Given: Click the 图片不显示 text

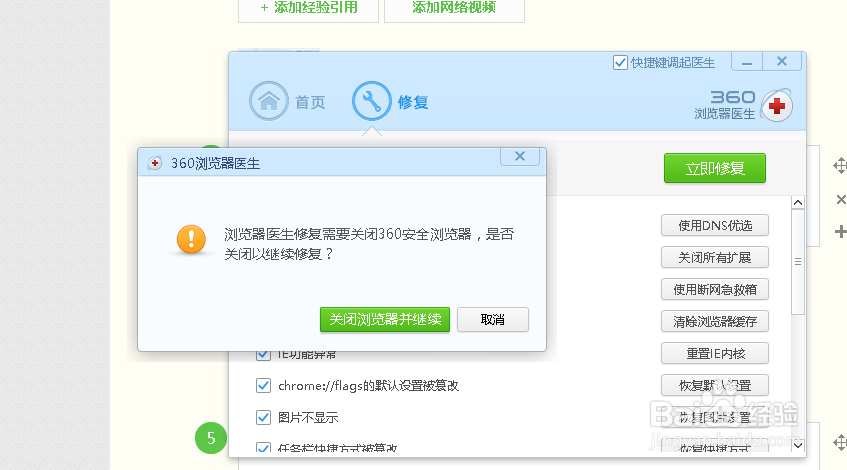Looking at the screenshot, I should (308, 418).
